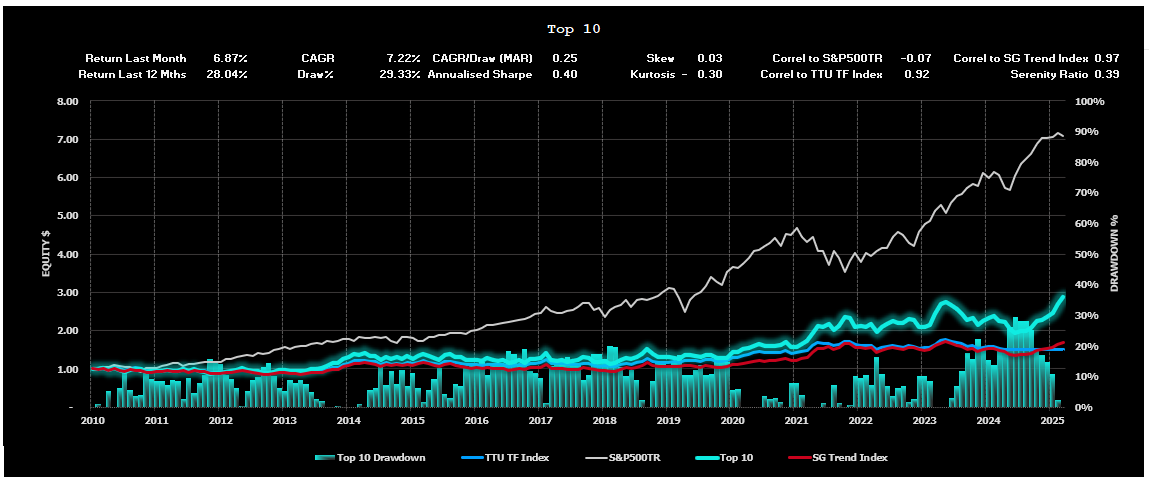Click the 2015 x-axis year label

click(412, 421)
